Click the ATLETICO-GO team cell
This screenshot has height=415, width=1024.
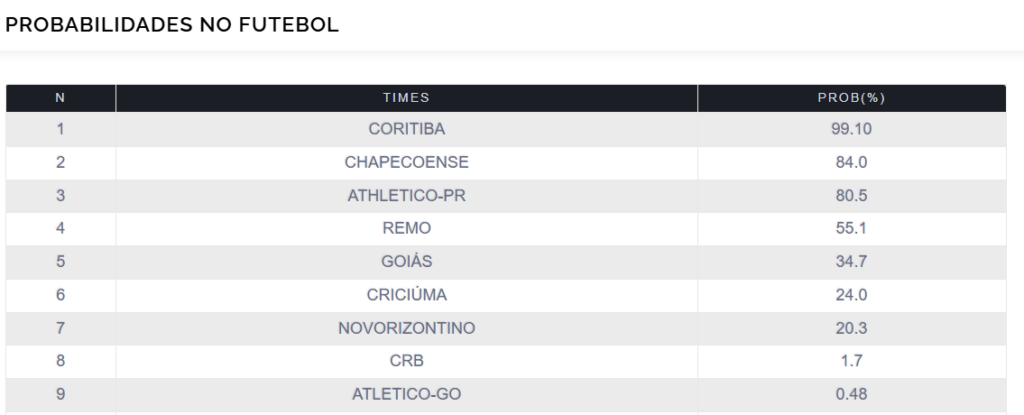click(406, 394)
